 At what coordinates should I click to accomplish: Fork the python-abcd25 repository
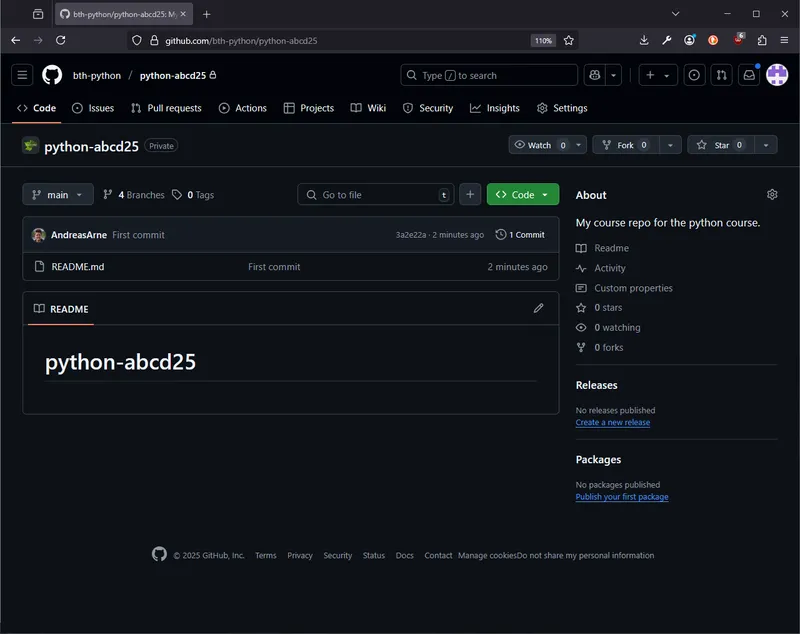tap(626, 145)
